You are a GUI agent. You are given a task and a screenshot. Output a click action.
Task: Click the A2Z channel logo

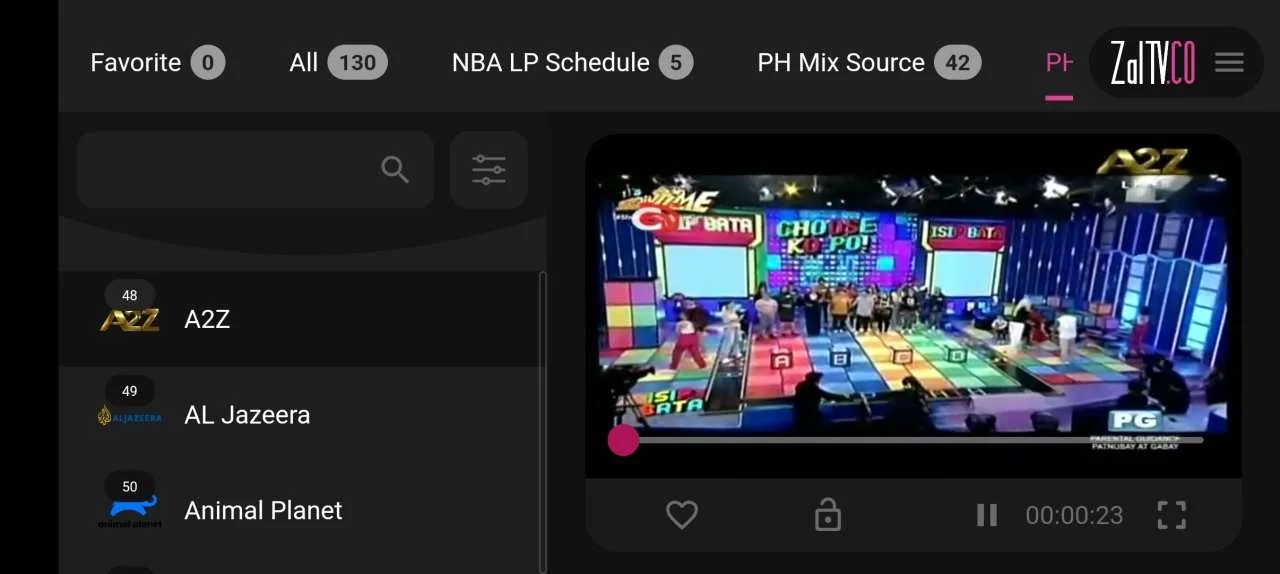coord(130,320)
